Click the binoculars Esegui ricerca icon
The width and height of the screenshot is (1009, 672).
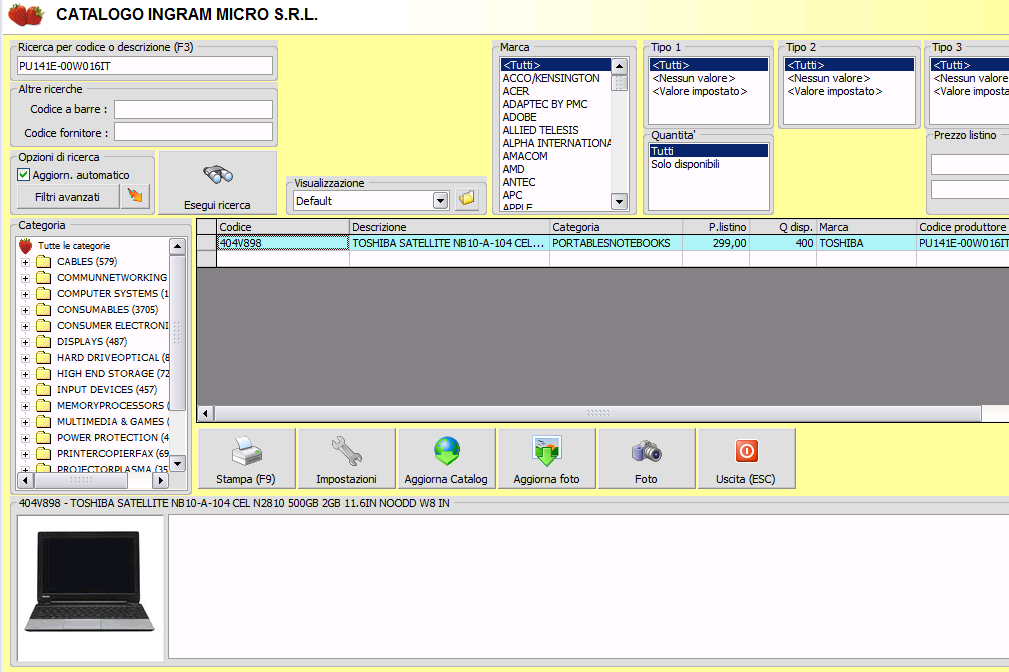point(218,174)
